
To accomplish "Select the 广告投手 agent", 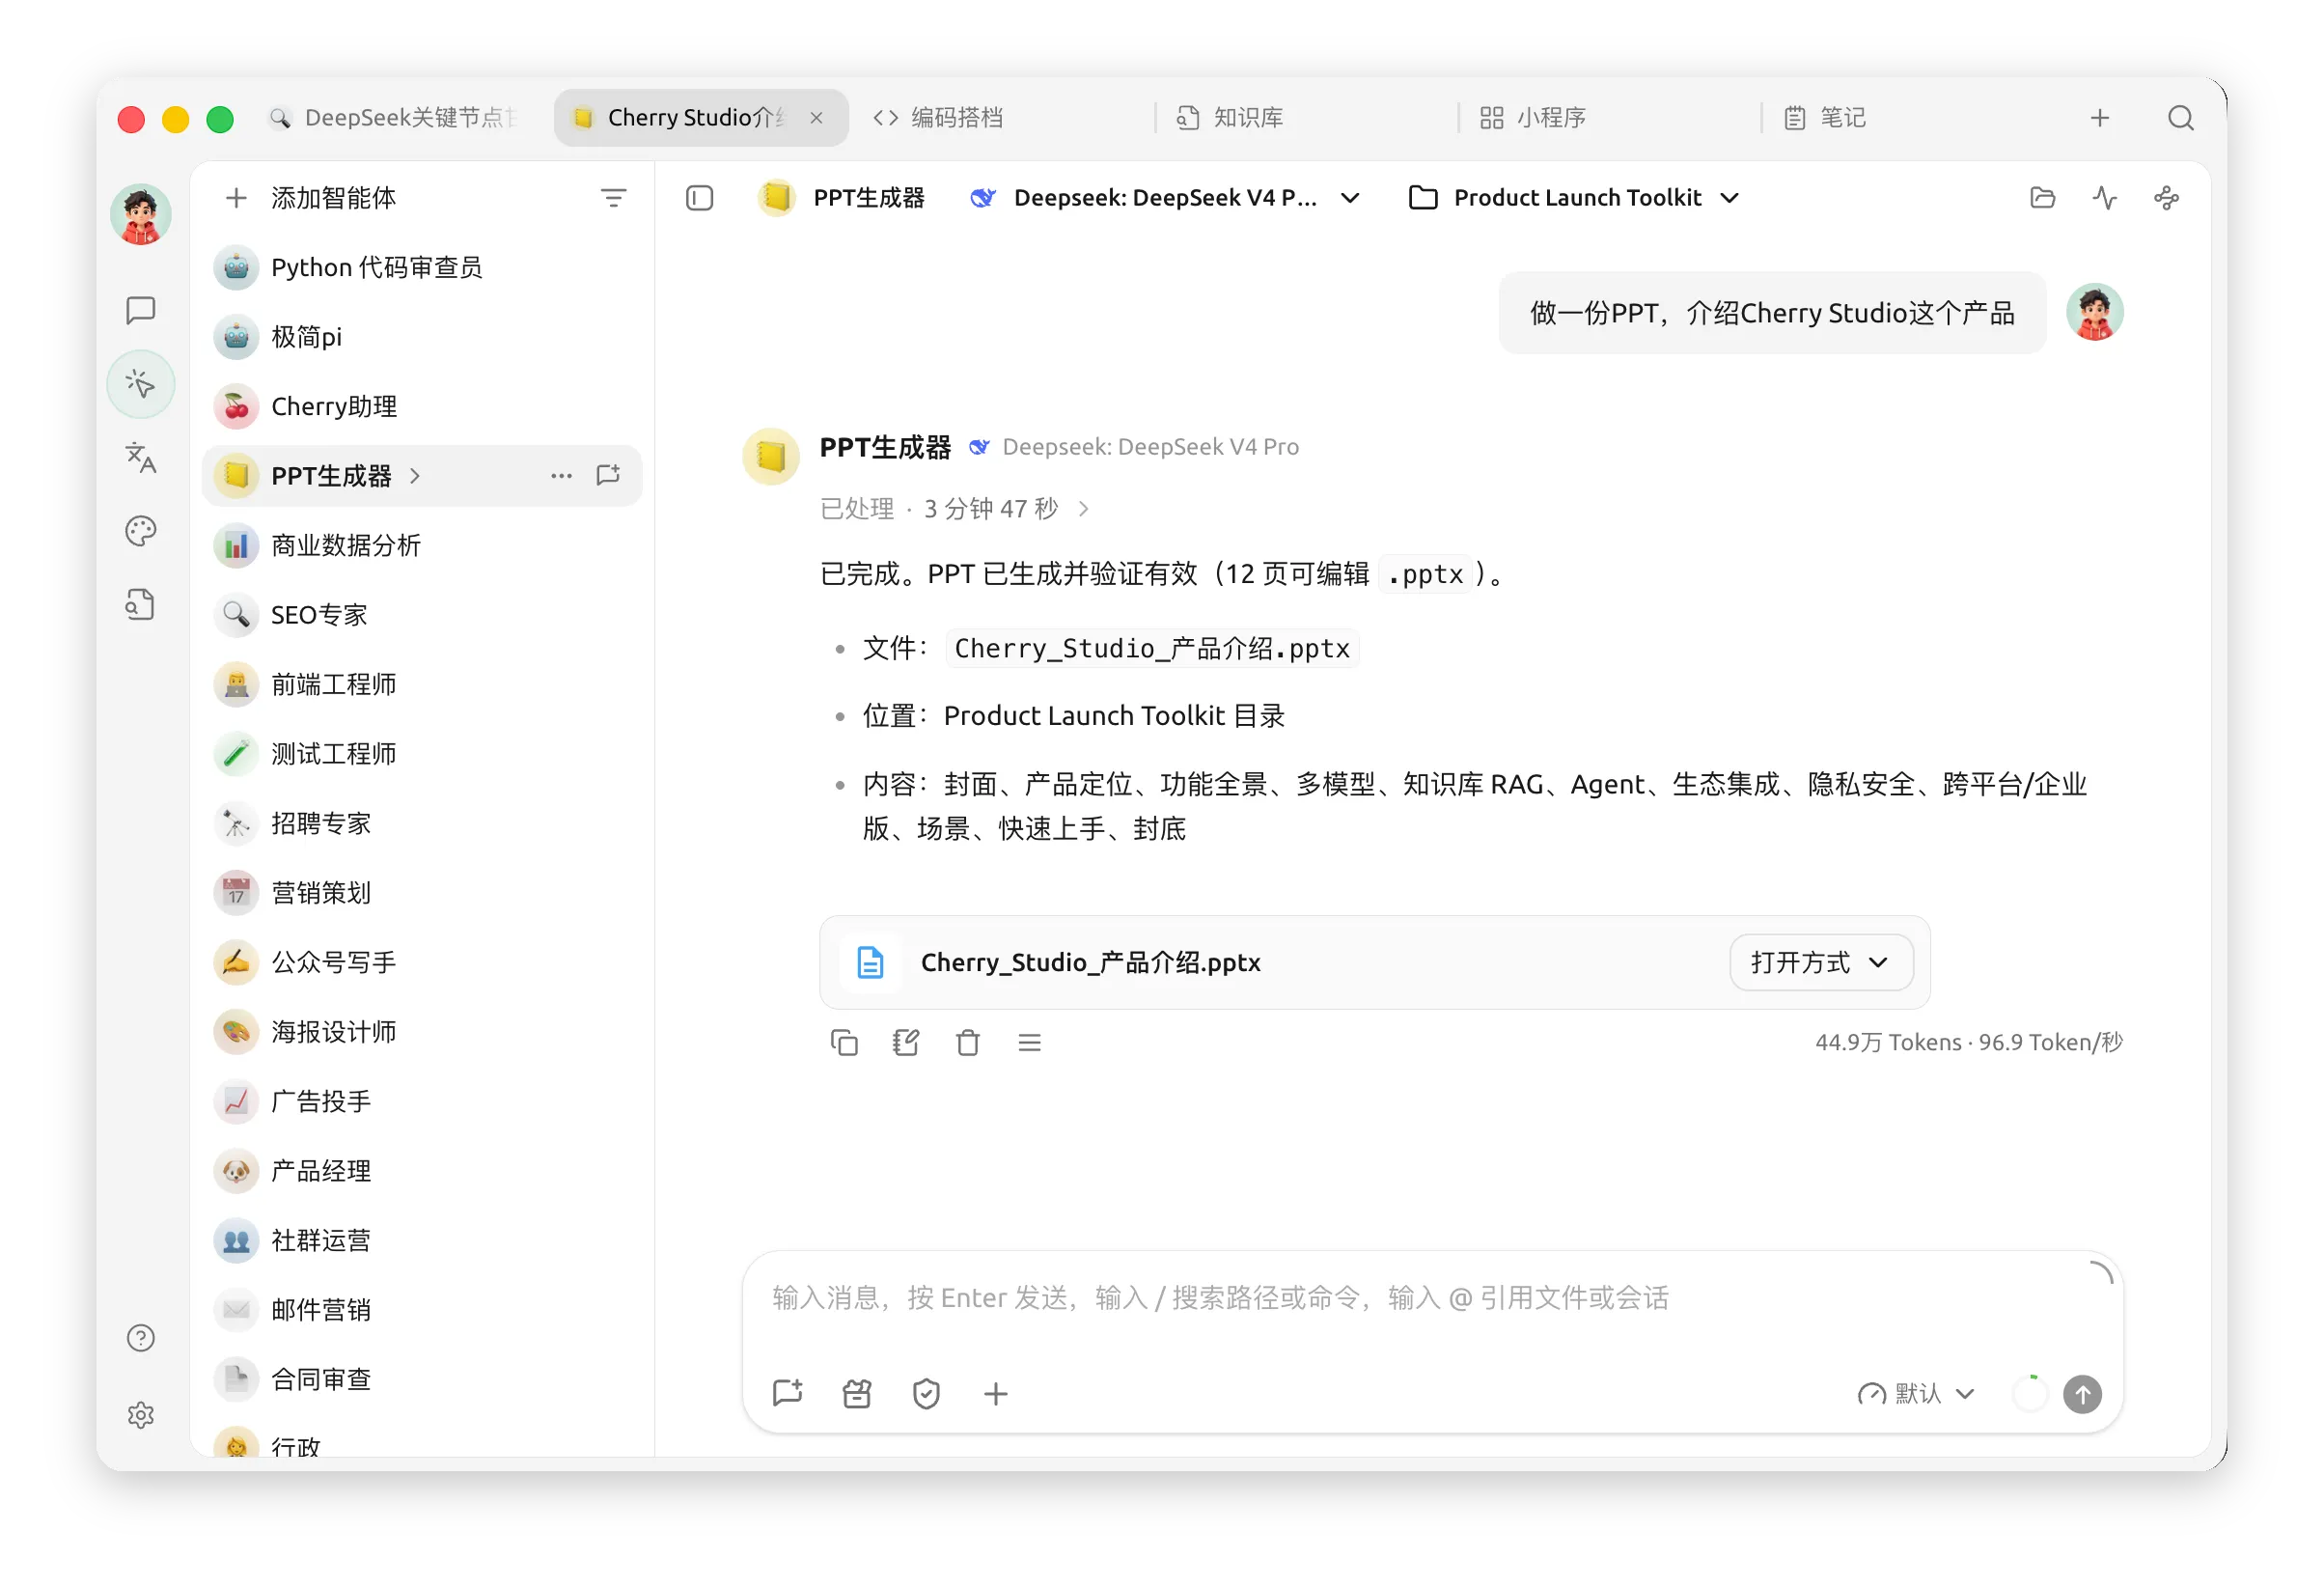I will 422,1102.
